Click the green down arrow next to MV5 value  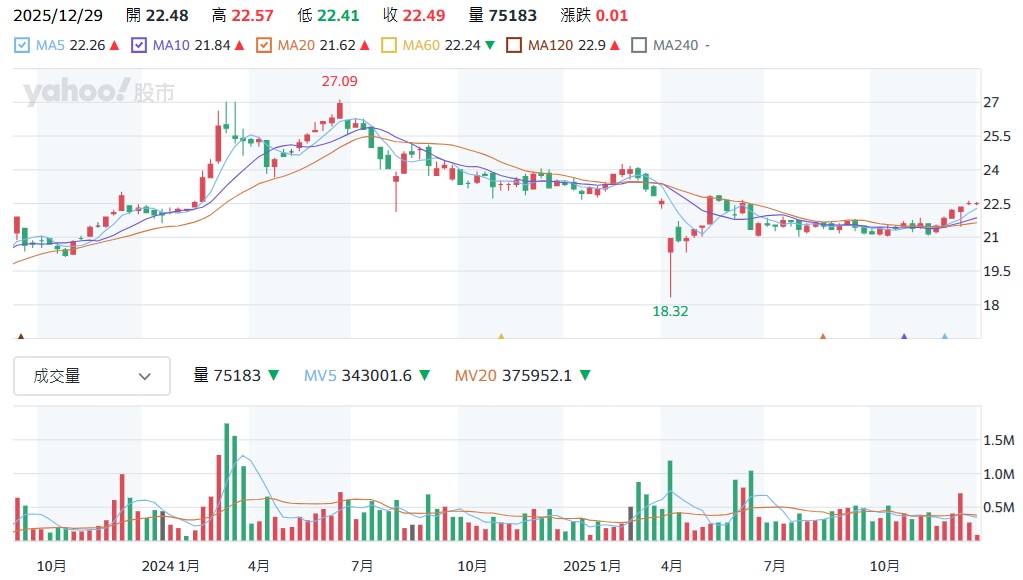pyautogui.click(x=424, y=376)
